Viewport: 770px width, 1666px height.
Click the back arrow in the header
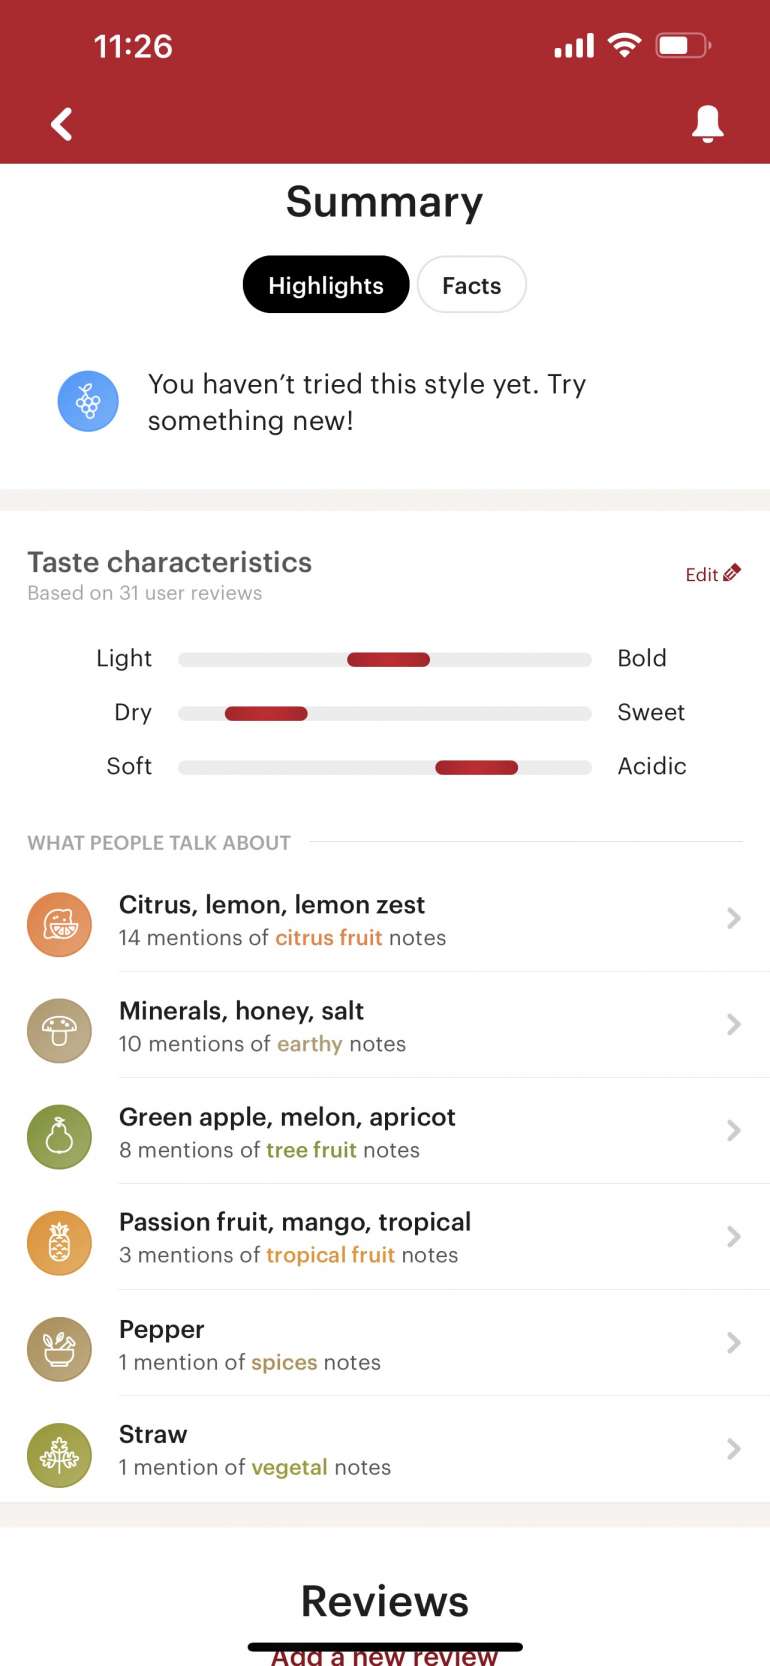point(61,123)
